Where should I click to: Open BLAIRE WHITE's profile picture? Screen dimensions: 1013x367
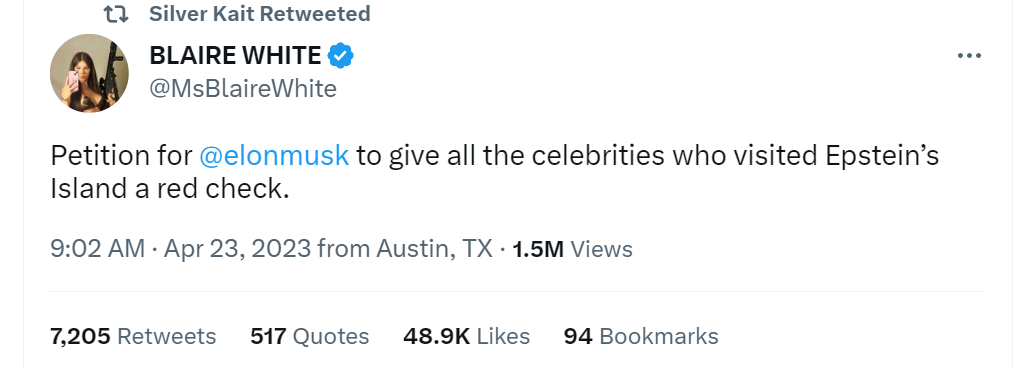89,73
